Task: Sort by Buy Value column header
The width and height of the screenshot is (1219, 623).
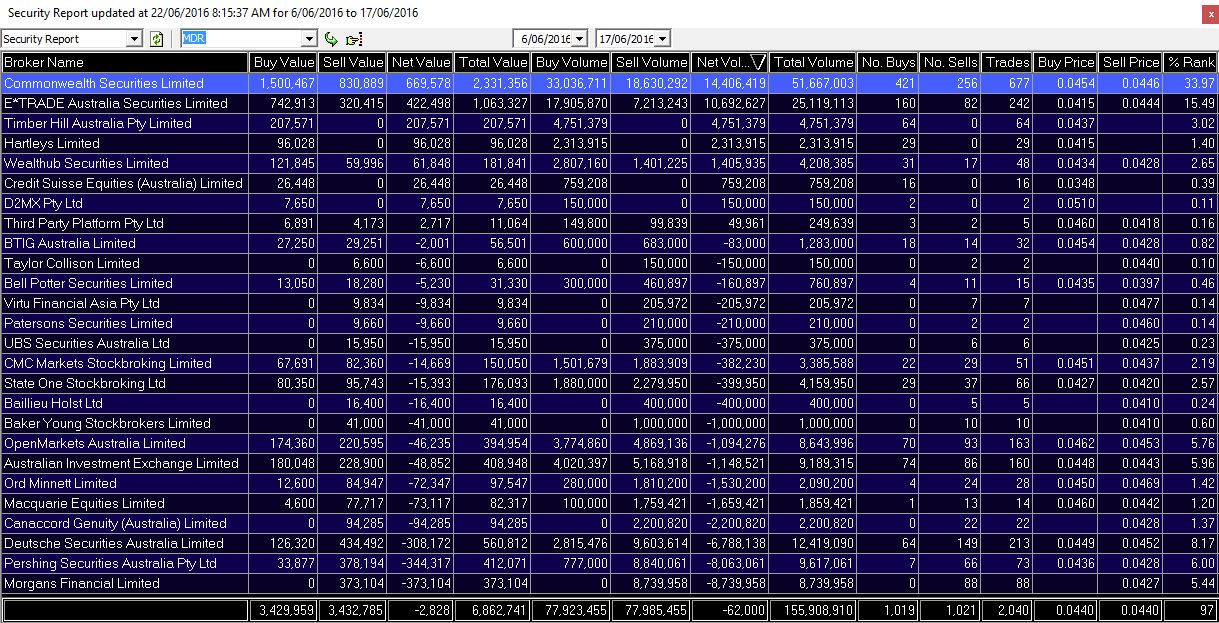Action: click(283, 62)
